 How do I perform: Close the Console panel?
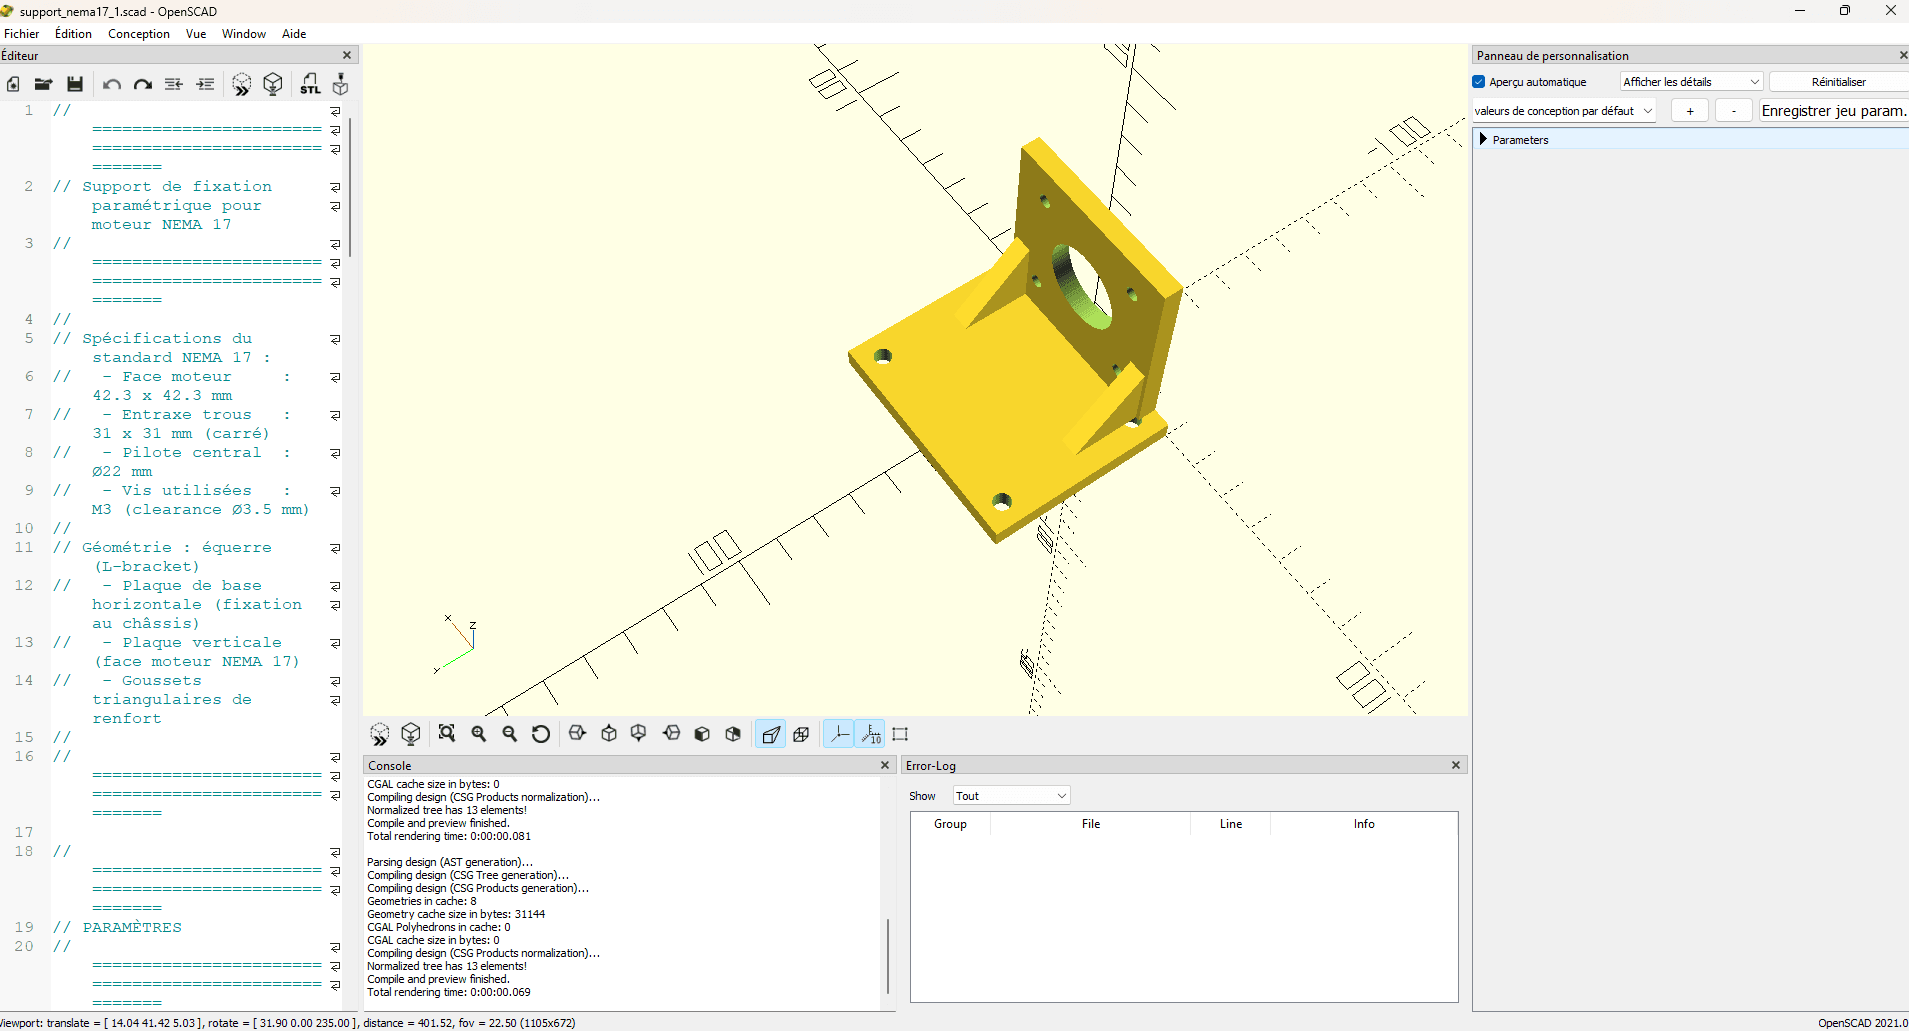pyautogui.click(x=884, y=765)
